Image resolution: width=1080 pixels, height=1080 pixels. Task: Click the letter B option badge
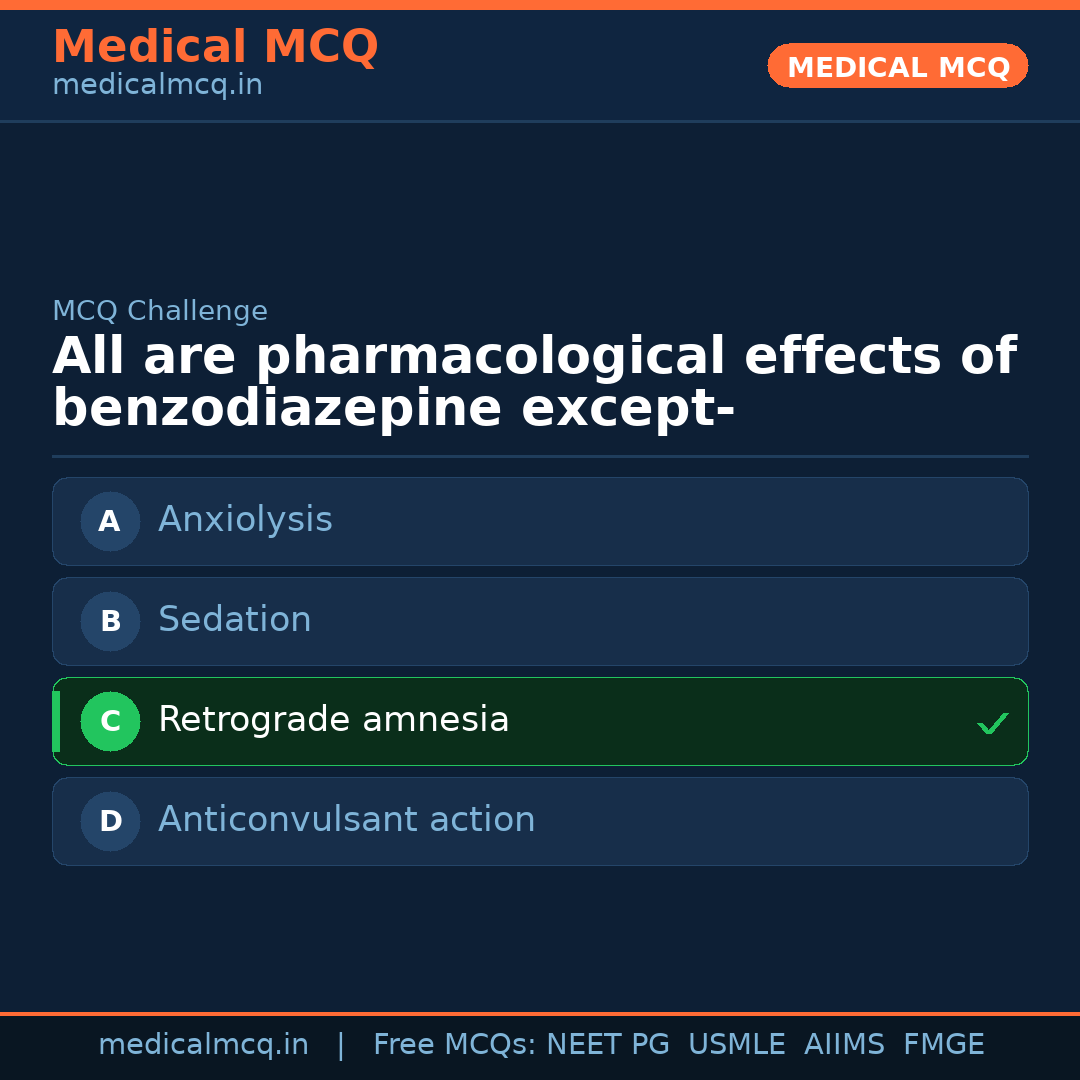click(x=110, y=621)
